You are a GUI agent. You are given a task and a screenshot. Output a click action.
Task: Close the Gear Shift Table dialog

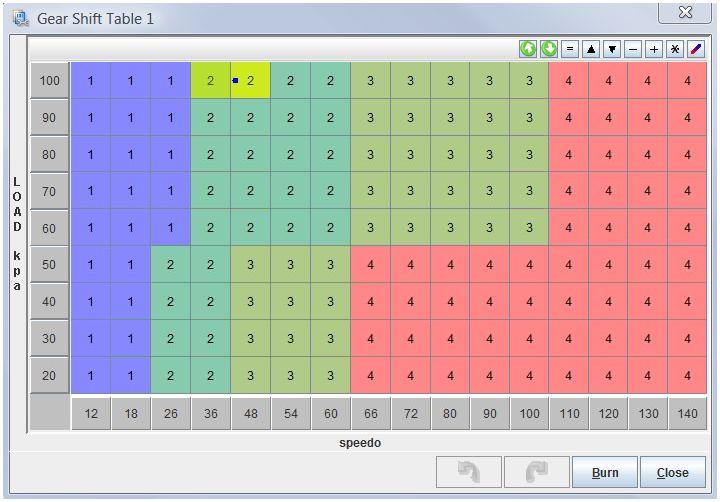673,472
